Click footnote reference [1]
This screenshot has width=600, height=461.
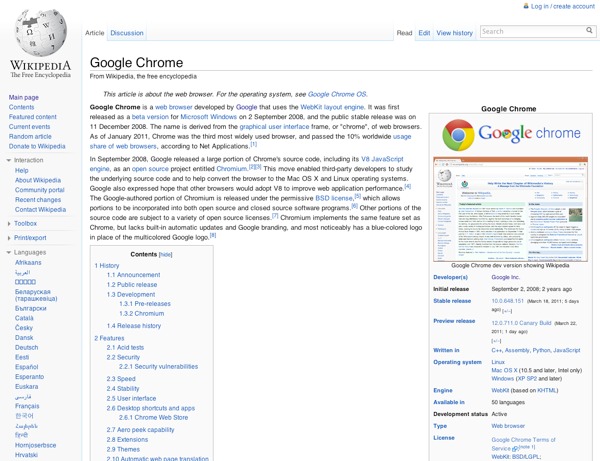pyautogui.click(x=253, y=144)
